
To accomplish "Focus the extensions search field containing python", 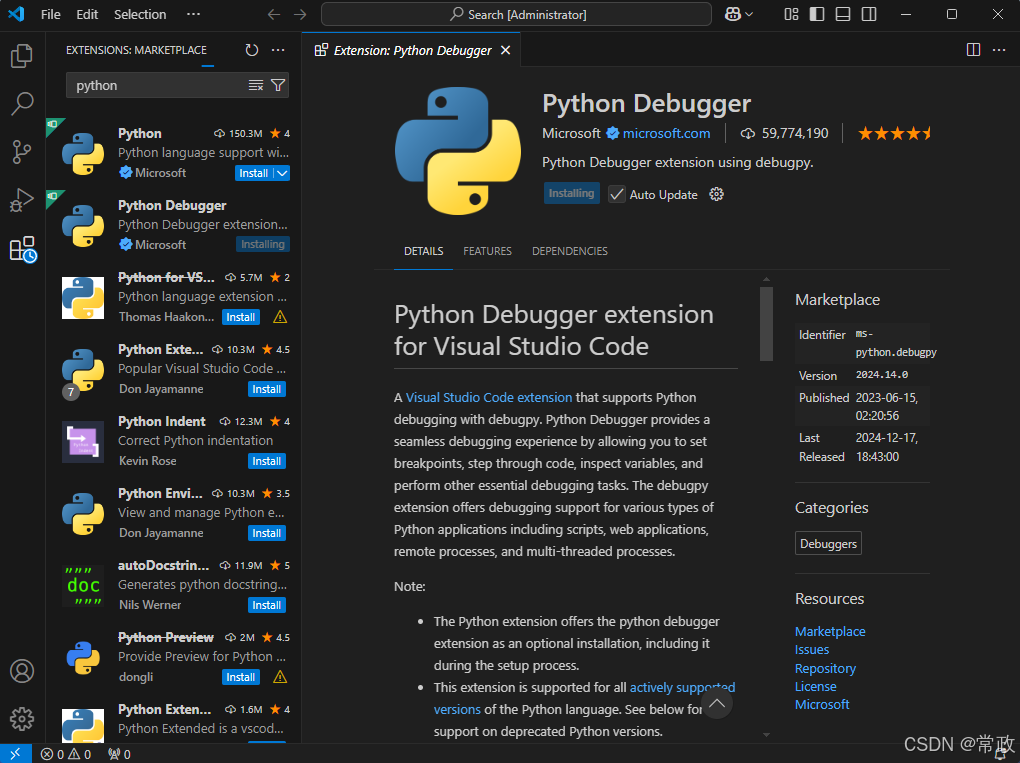I will click(159, 85).
